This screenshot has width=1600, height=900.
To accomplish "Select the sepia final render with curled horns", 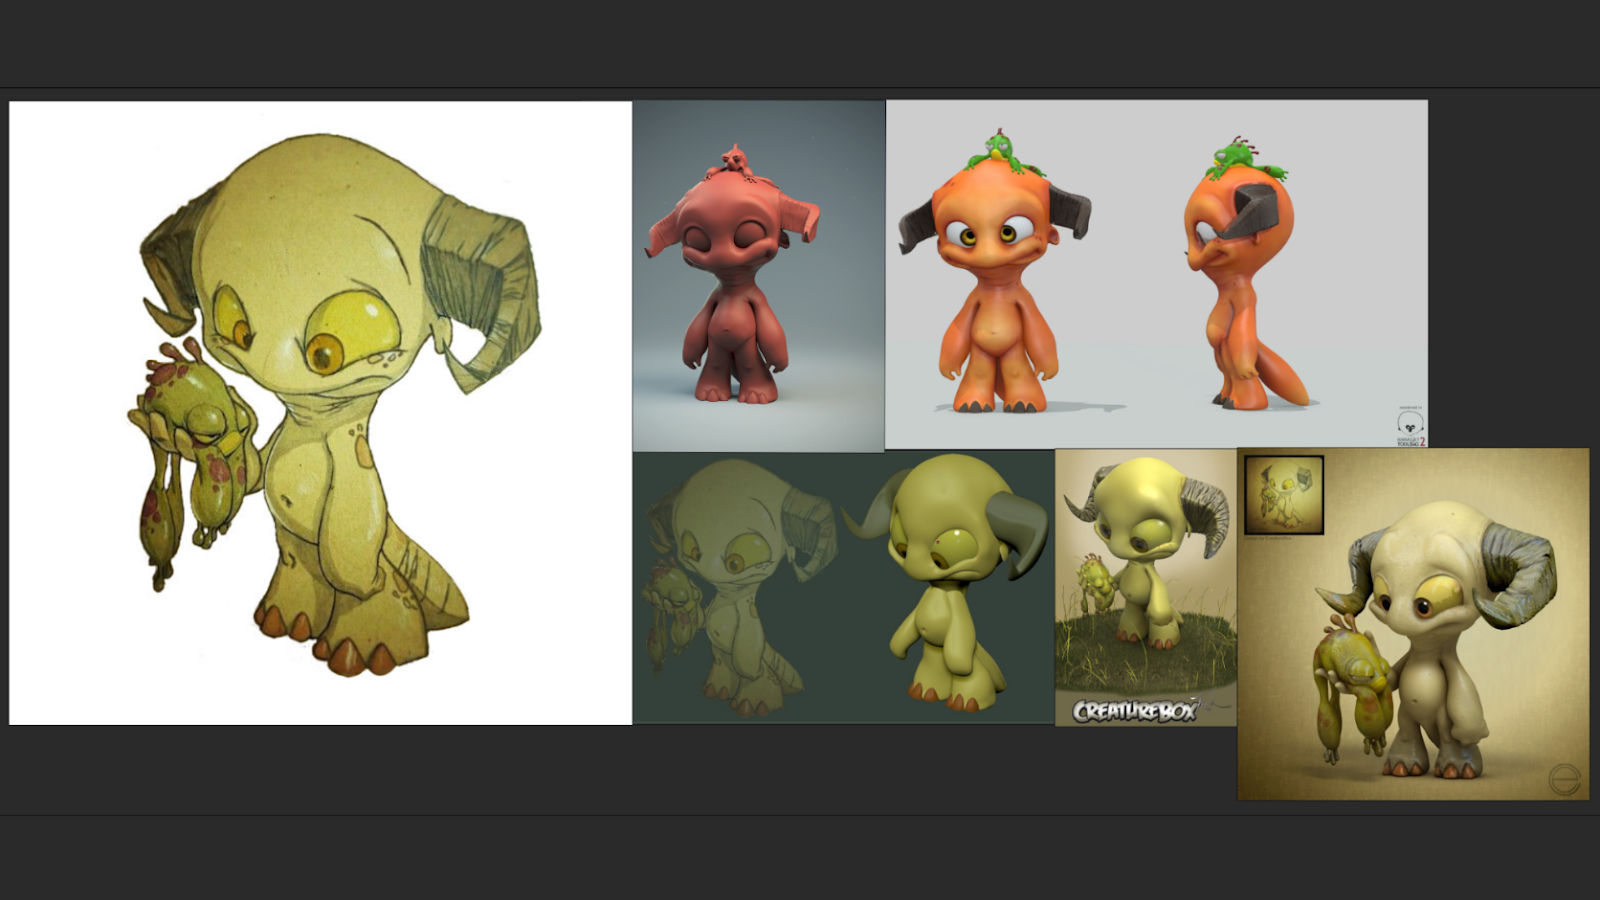I will click(x=1413, y=624).
